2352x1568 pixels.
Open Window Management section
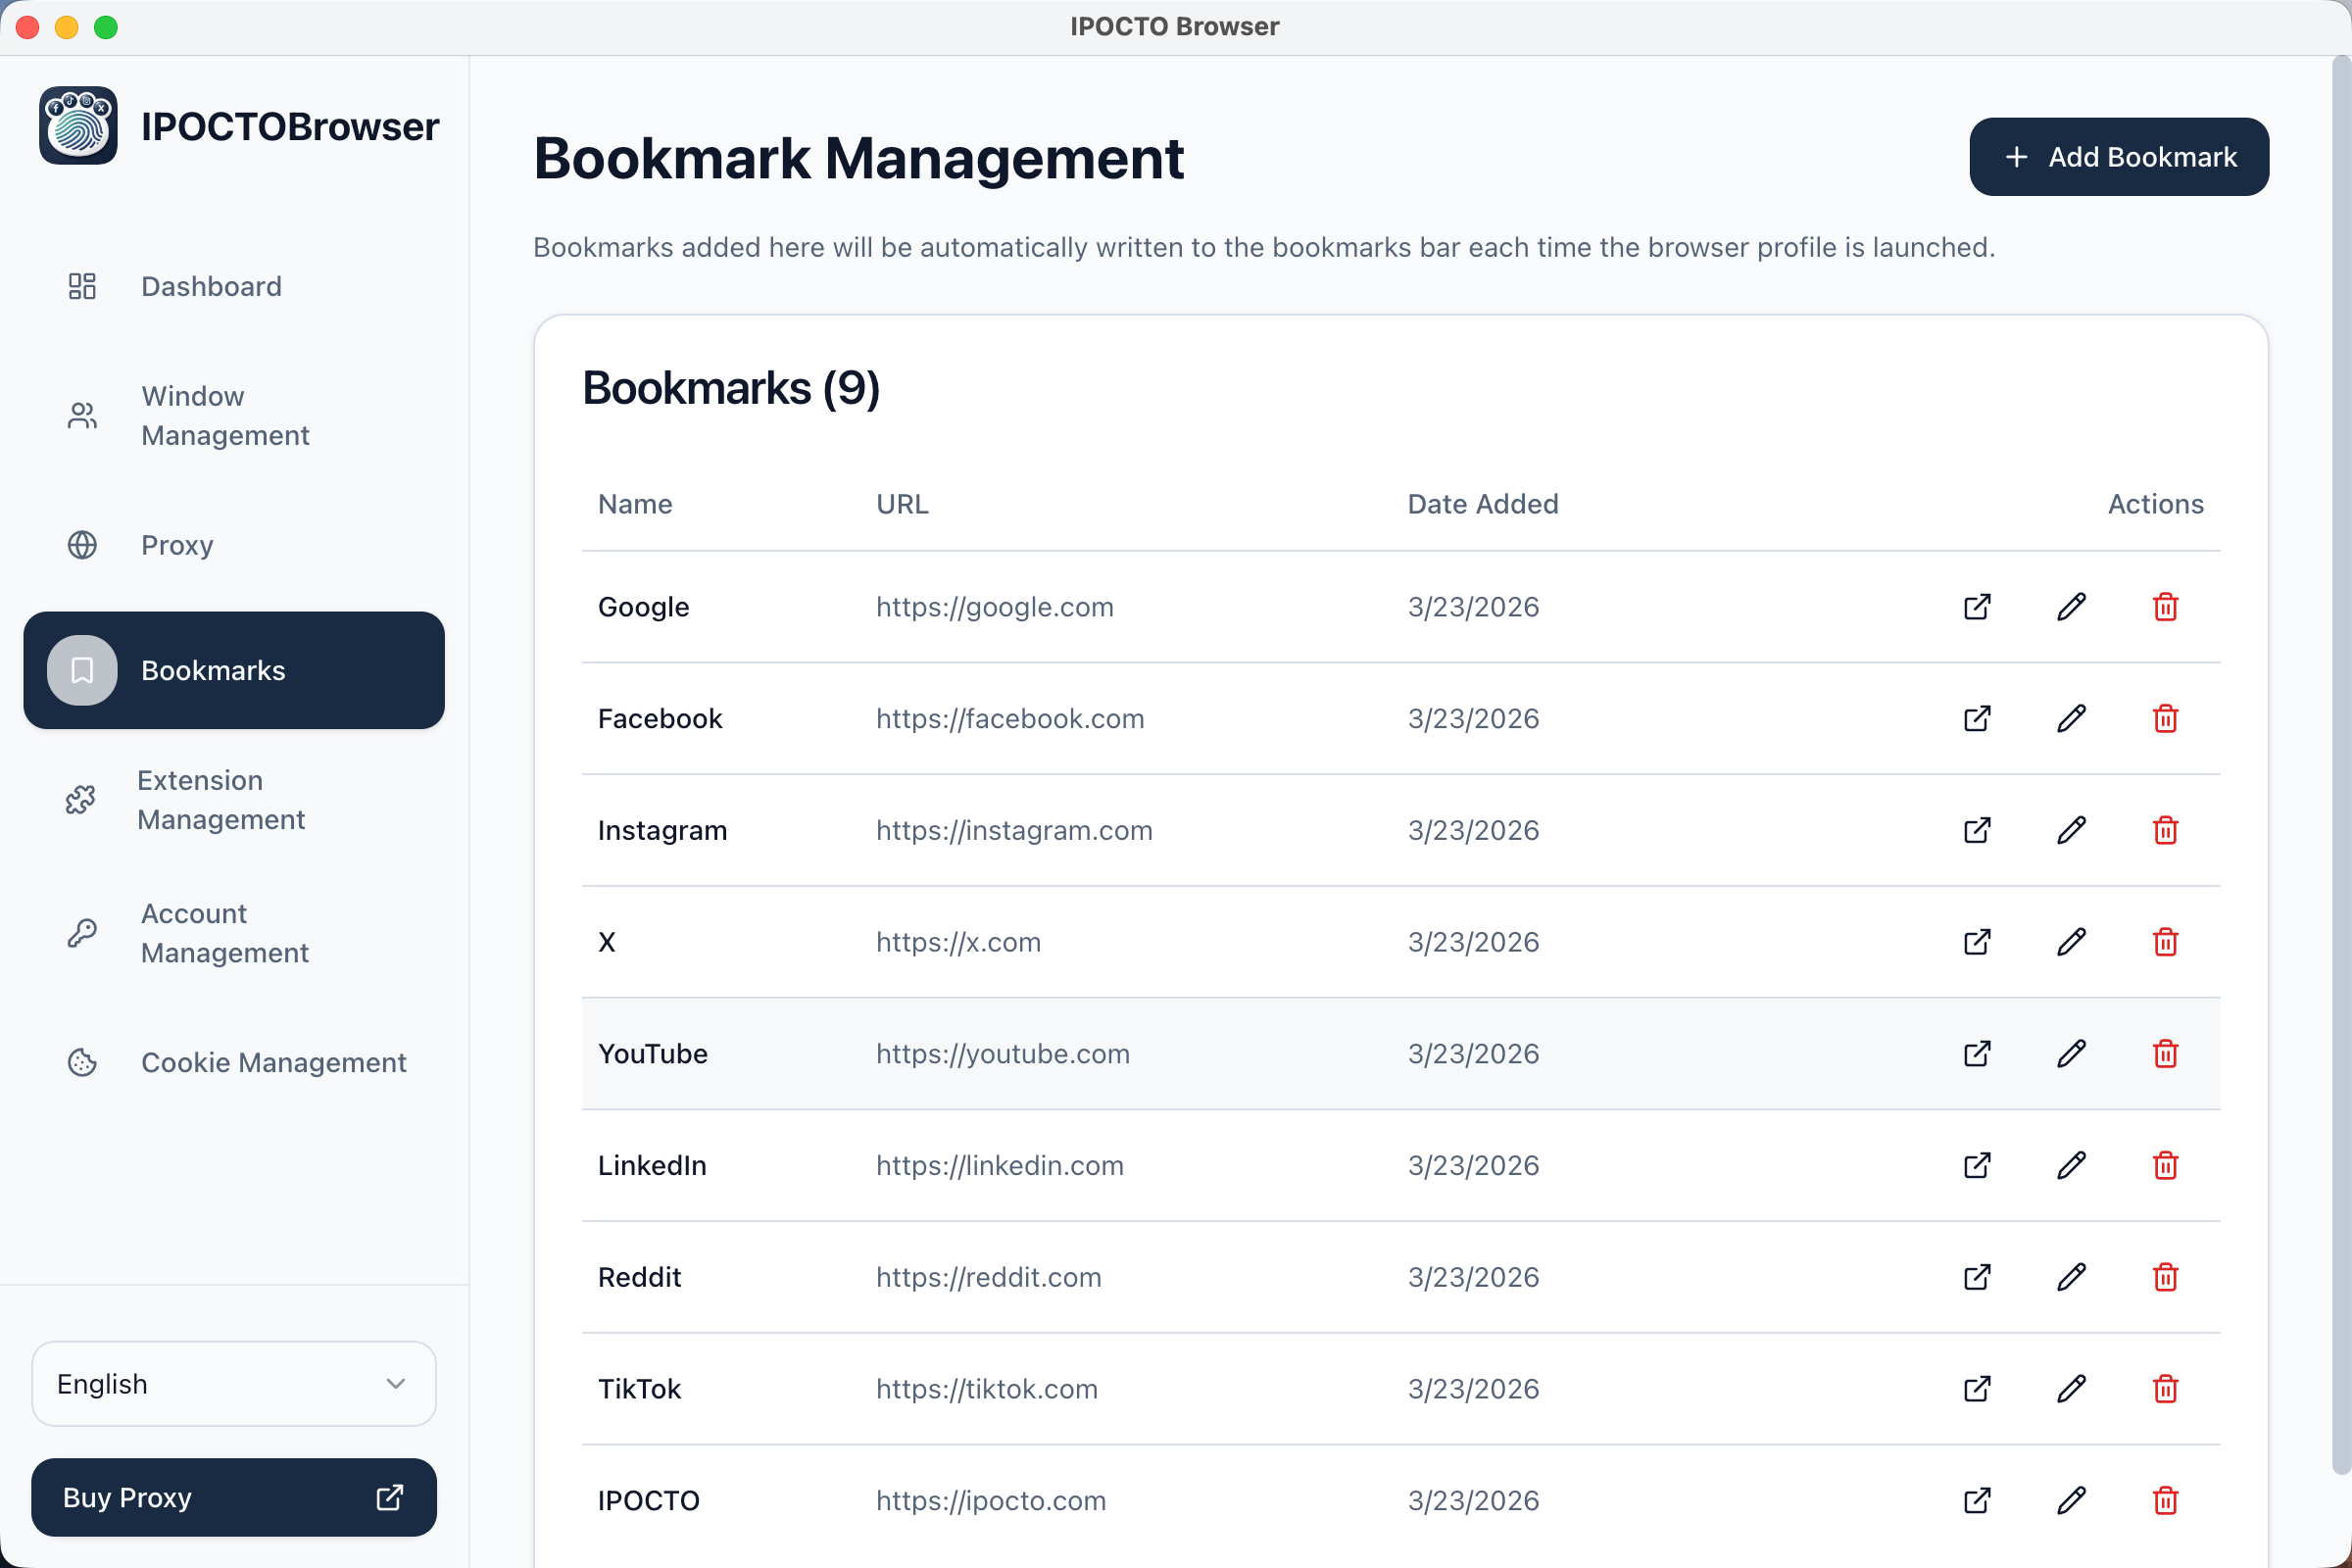point(234,416)
